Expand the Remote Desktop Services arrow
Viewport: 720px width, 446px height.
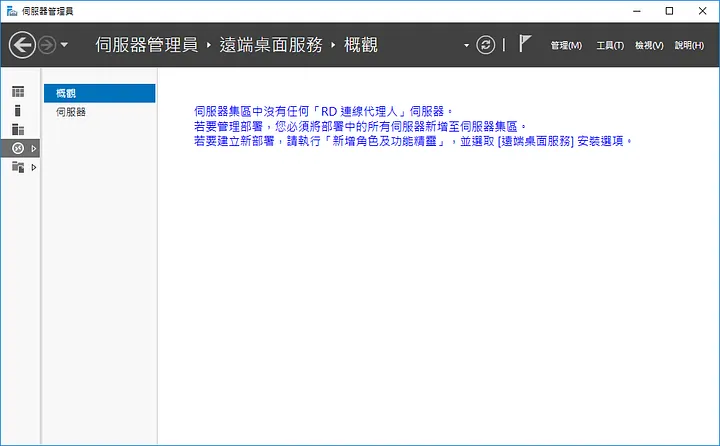[34, 148]
